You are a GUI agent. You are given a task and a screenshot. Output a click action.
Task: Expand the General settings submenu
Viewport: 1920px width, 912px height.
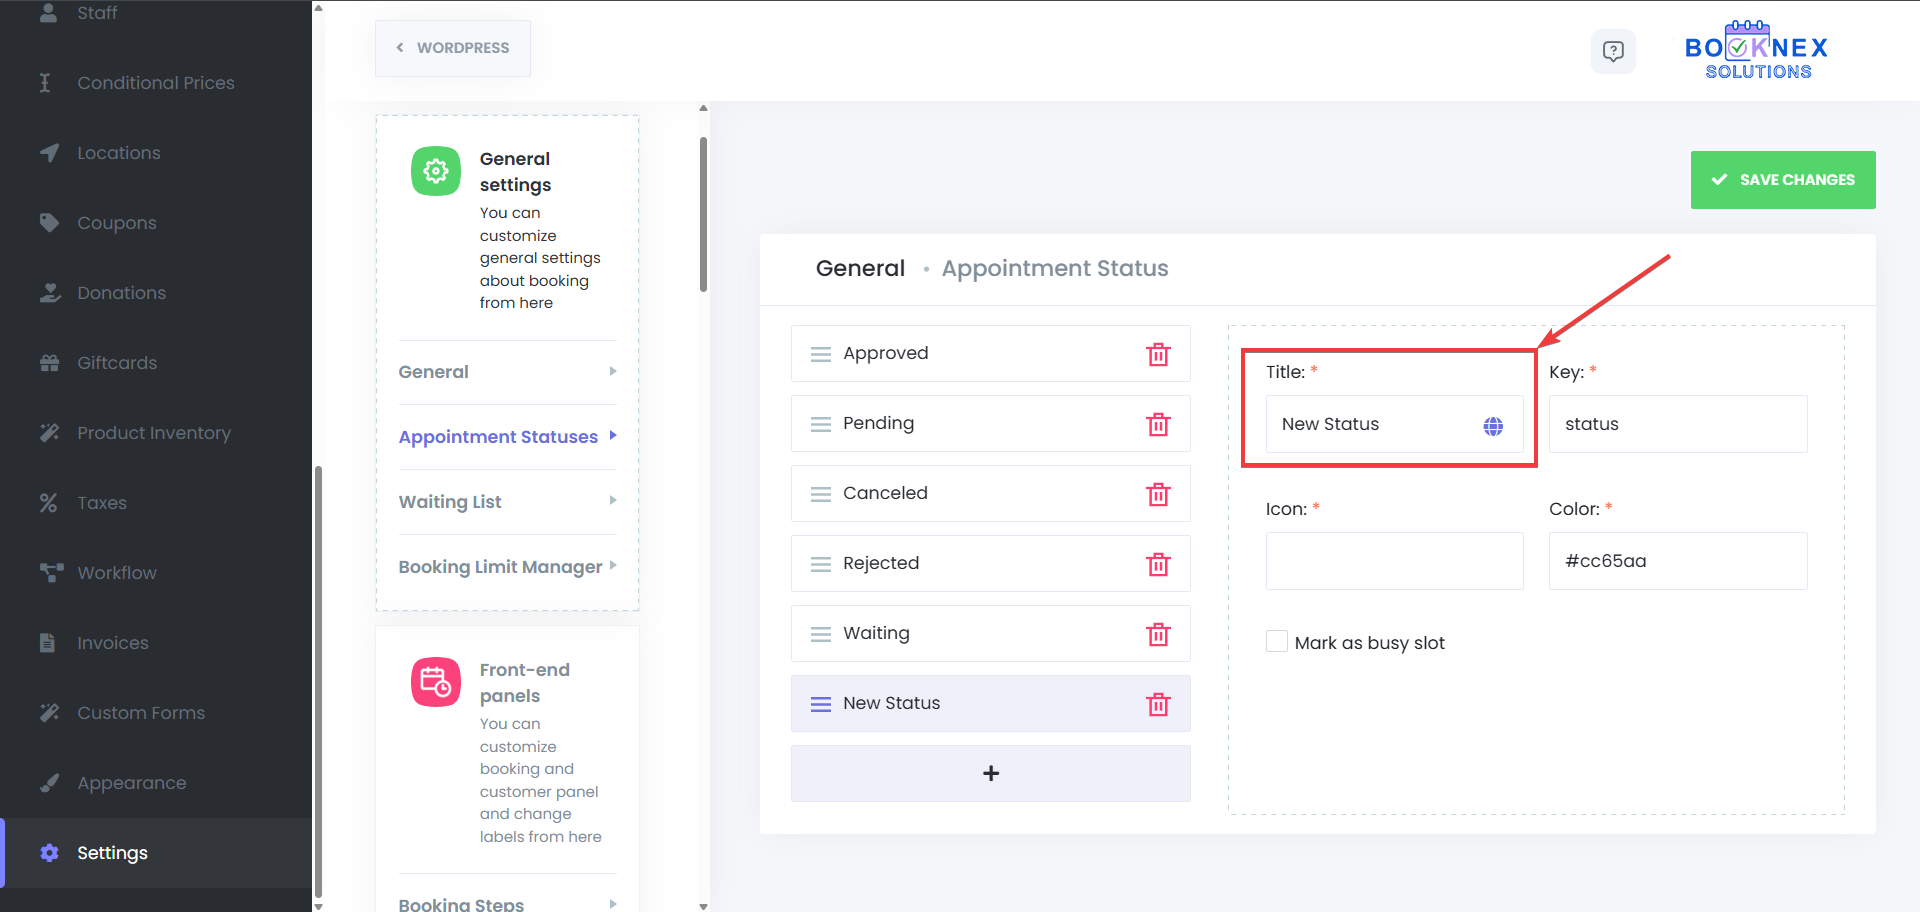507,372
